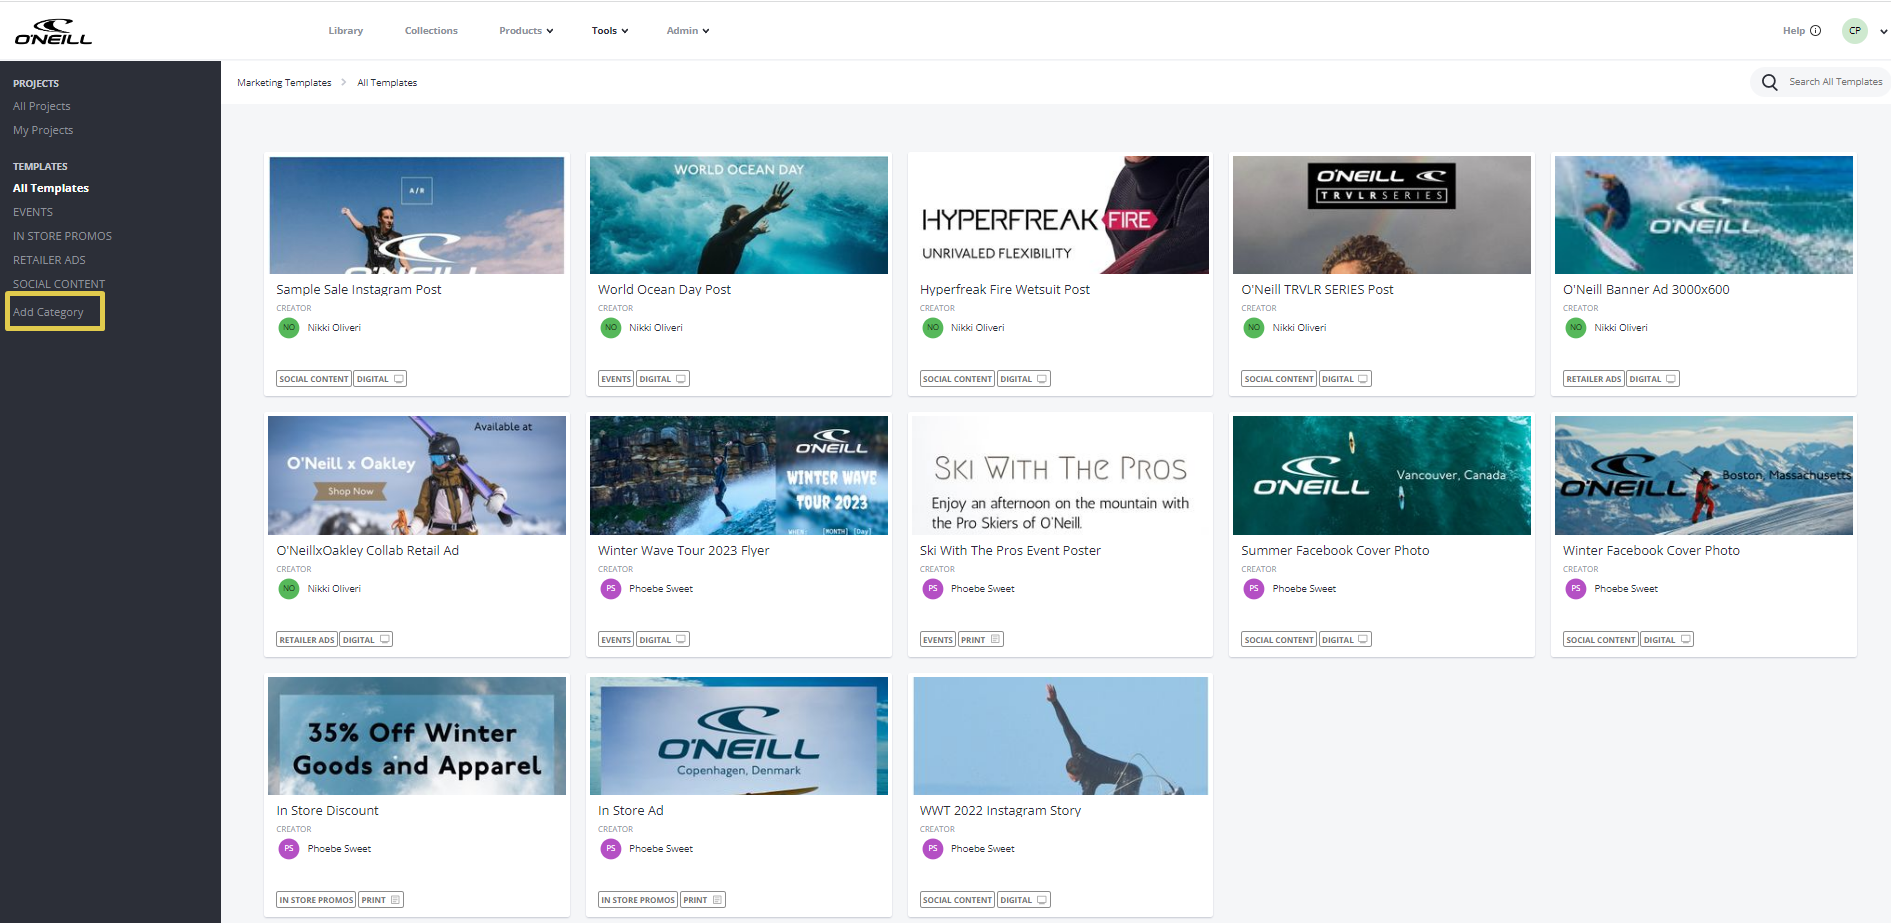Select All Templates in sidebar

pyautogui.click(x=51, y=188)
